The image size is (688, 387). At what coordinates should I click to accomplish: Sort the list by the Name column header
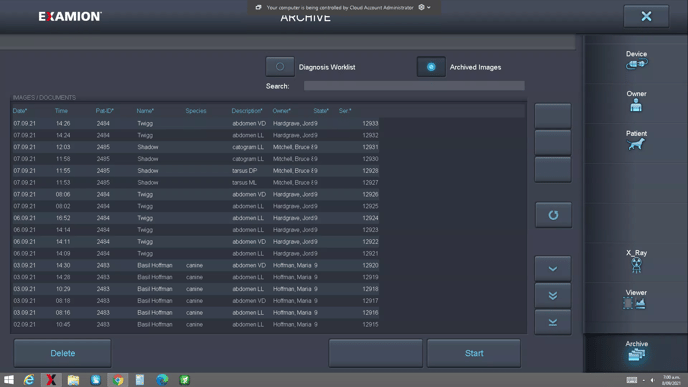(x=145, y=111)
